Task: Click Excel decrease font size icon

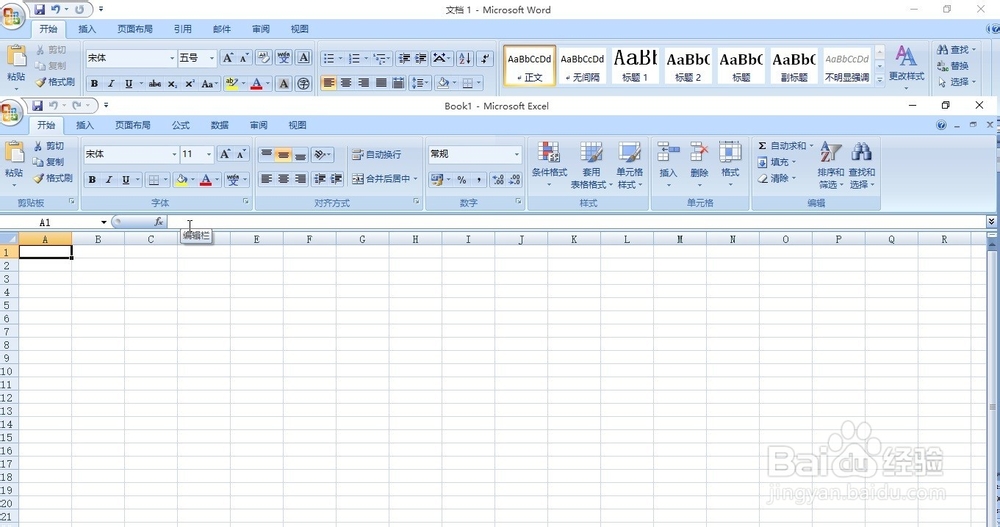Action: point(241,154)
